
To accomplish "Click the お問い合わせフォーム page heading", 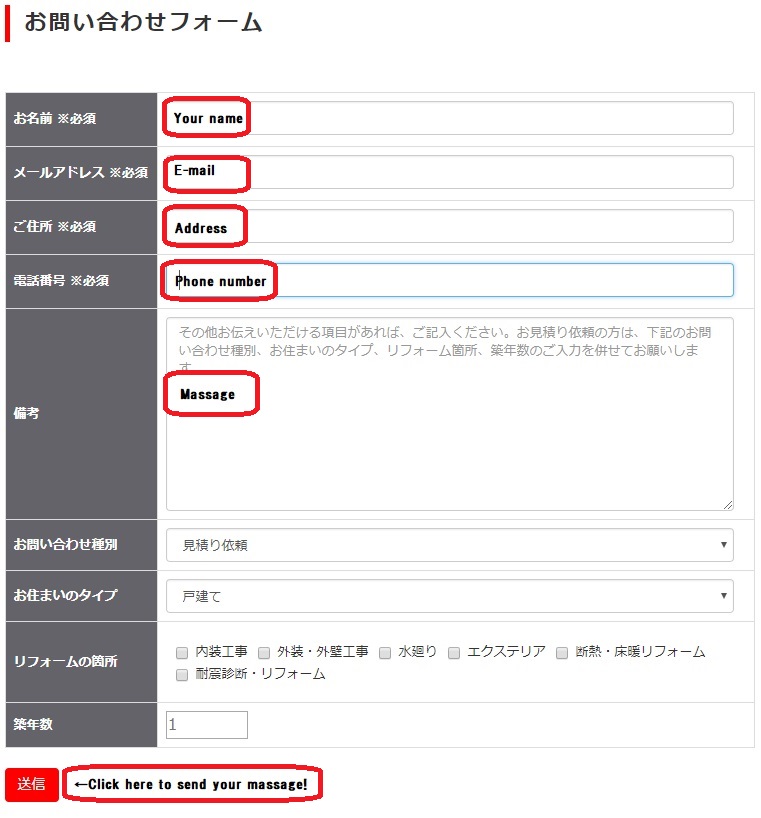I will click(143, 22).
